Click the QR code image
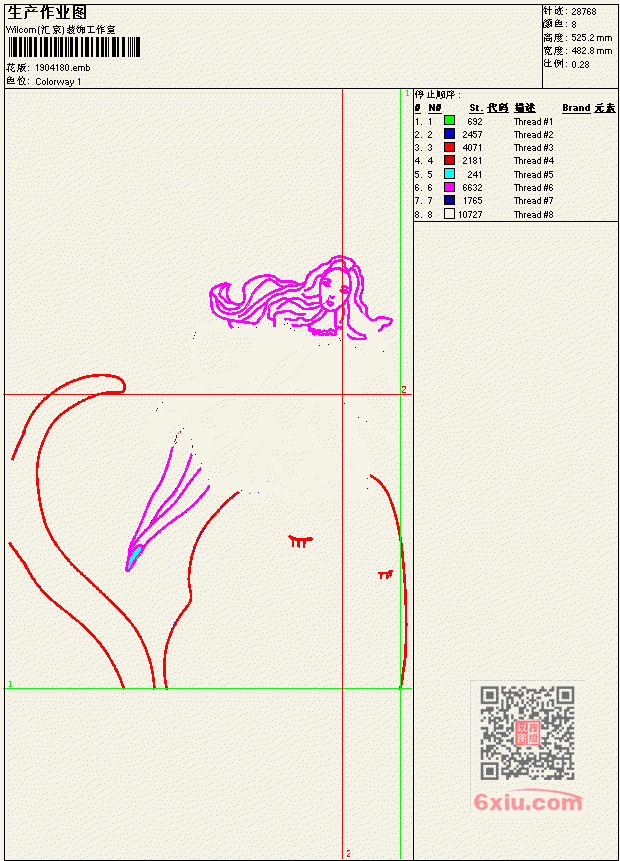The image size is (620, 861). (527, 732)
